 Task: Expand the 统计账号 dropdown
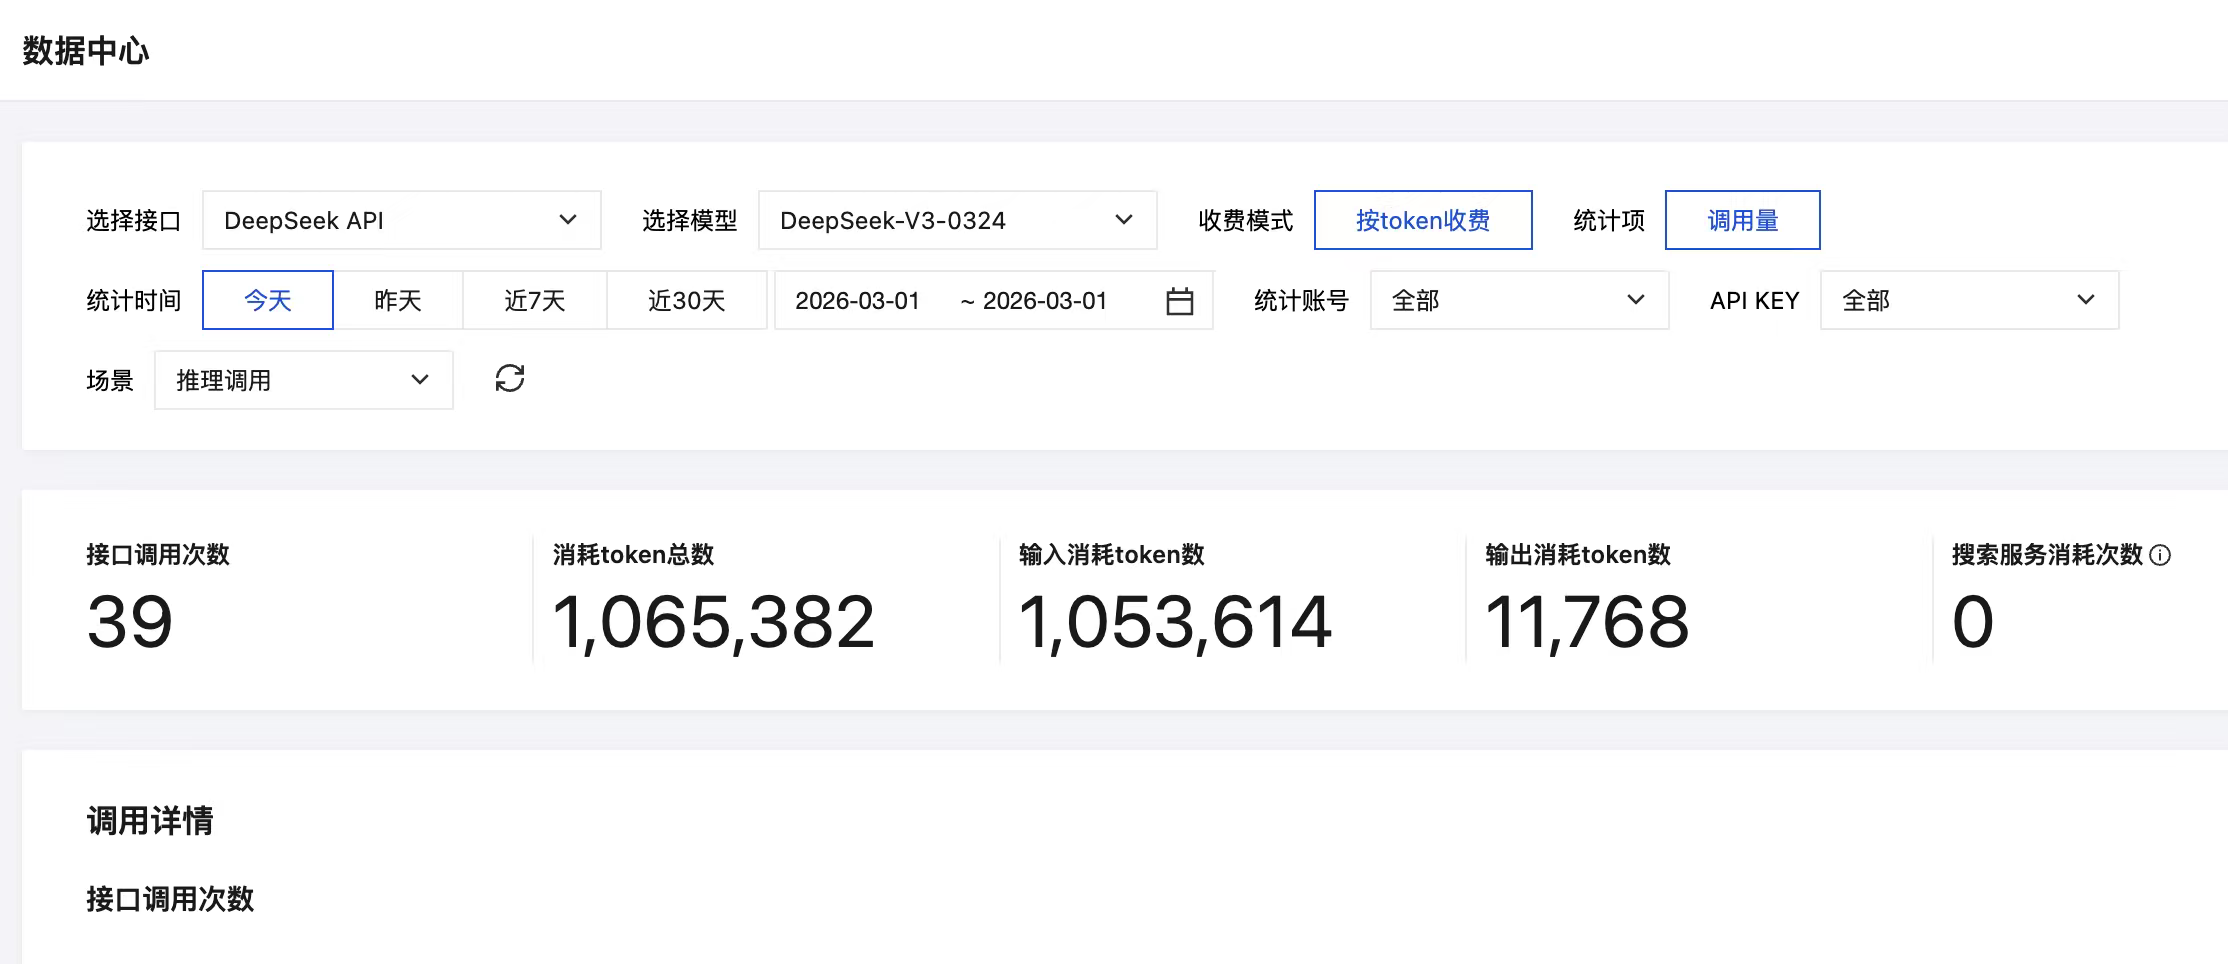(1518, 300)
